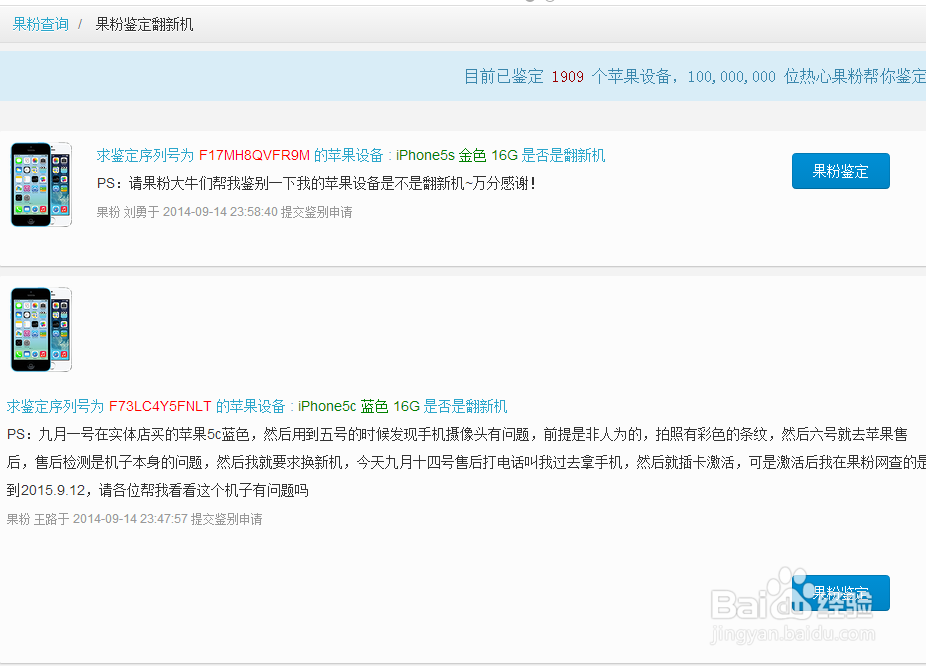The width and height of the screenshot is (926, 666).
Task: Select the 果粉 王路于 2014-09-14 23:47:57 submission line
Action: point(135,519)
